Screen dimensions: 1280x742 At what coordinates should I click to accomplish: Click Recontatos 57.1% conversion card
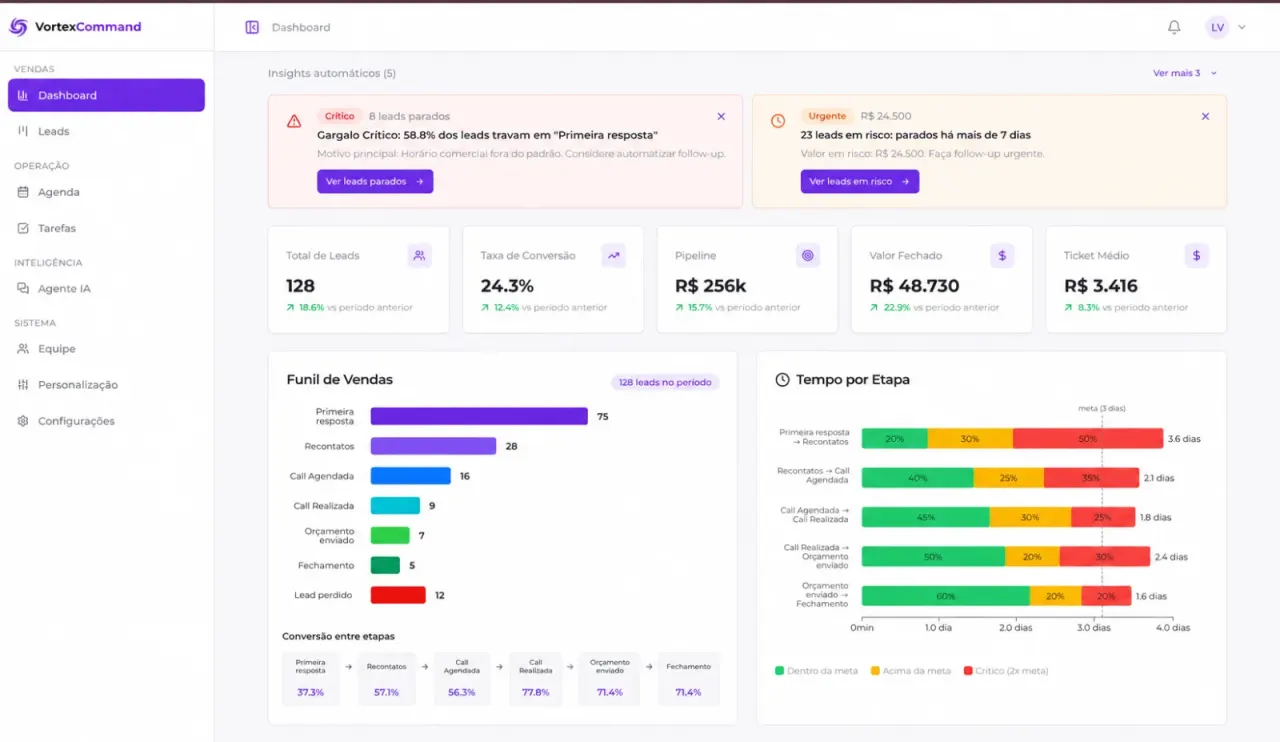tap(387, 679)
